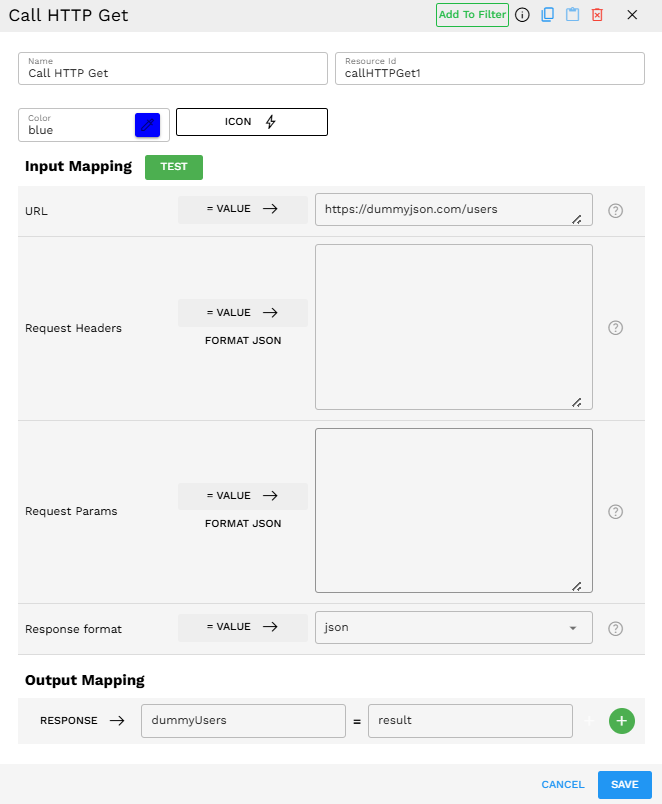This screenshot has height=804, width=662.
Task: Click the copy icon in the header
Action: [547, 15]
